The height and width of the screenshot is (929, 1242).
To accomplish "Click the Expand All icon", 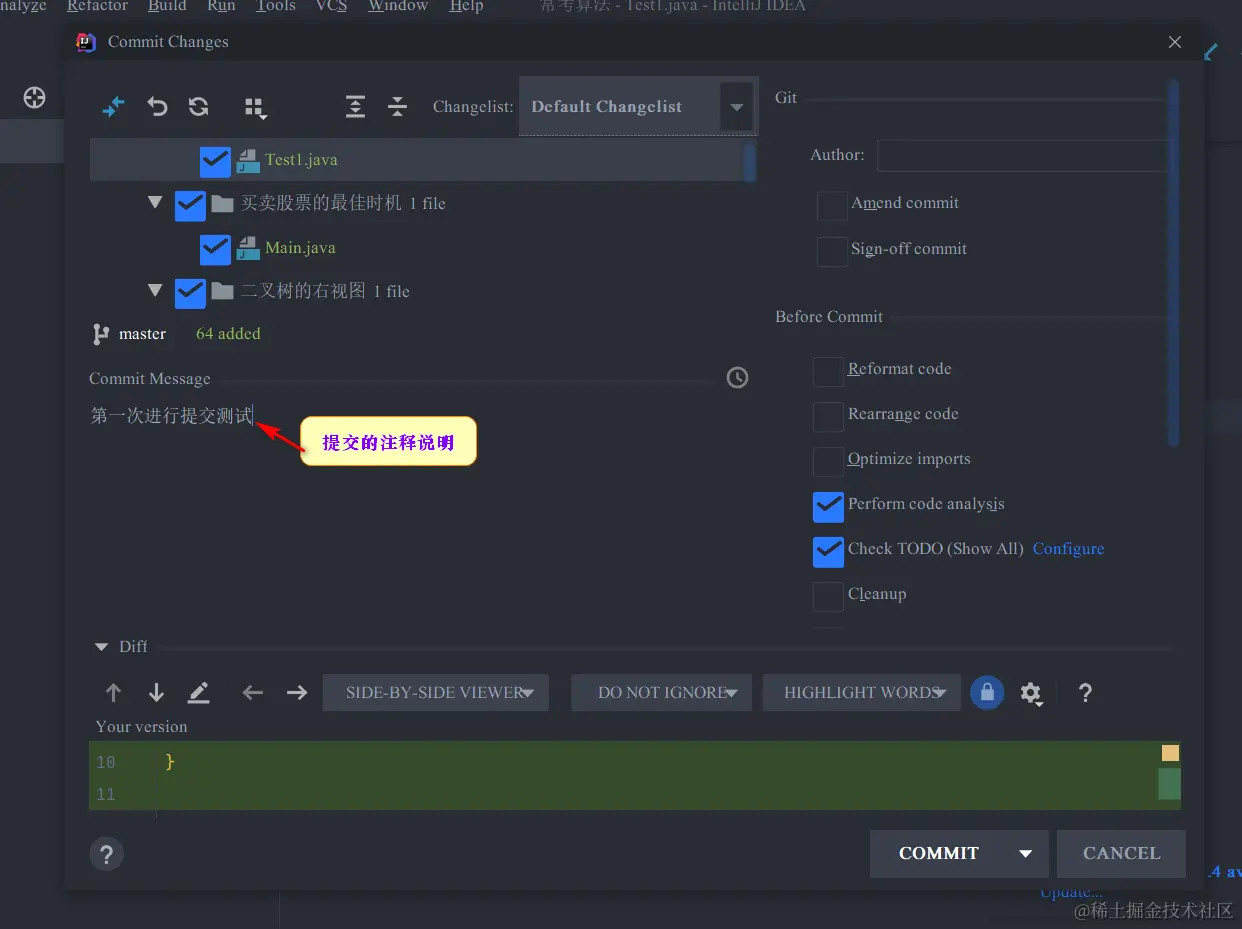I will [355, 107].
